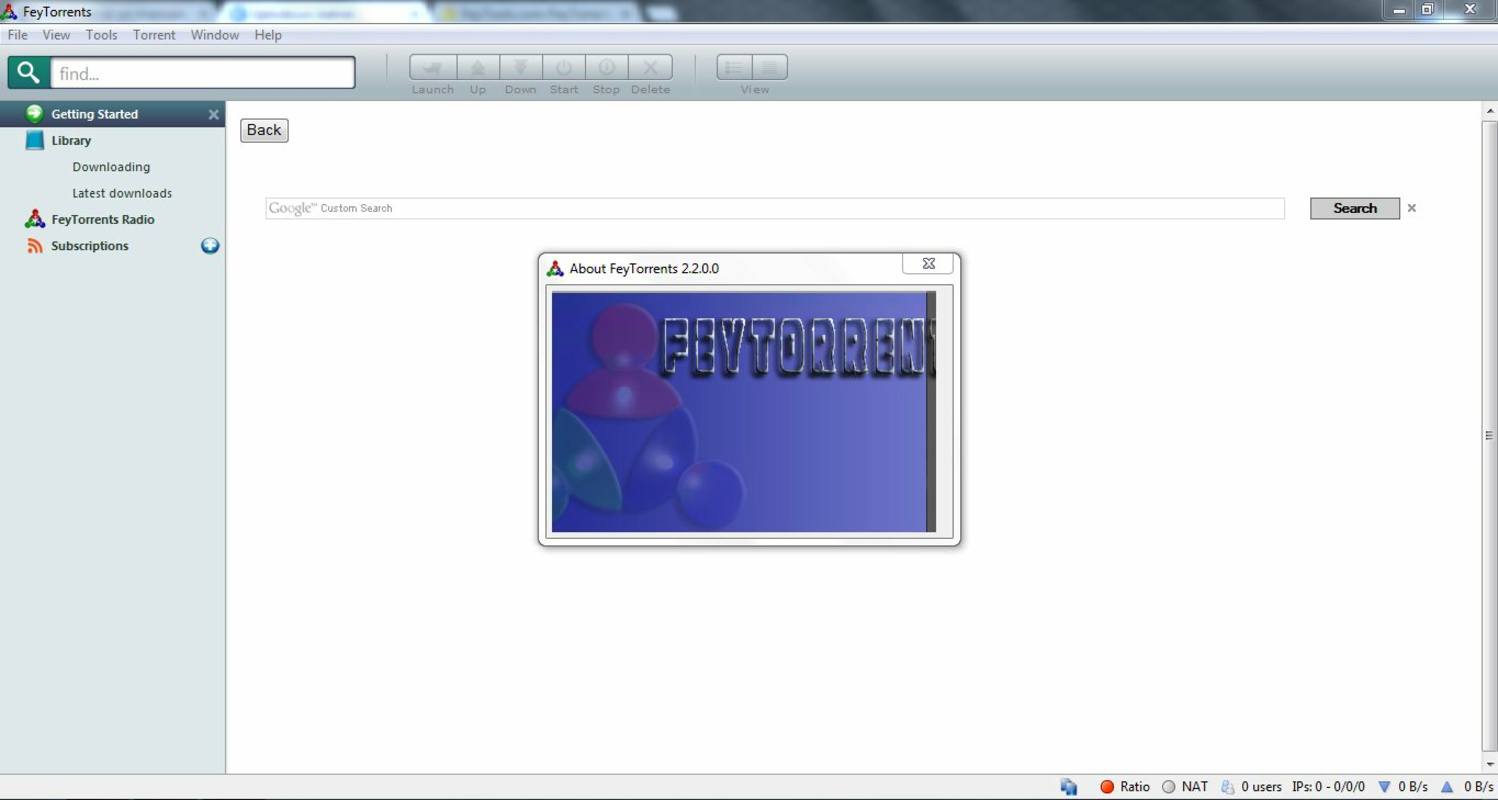
Task: Click the '0 users' status text
Action: [1262, 787]
